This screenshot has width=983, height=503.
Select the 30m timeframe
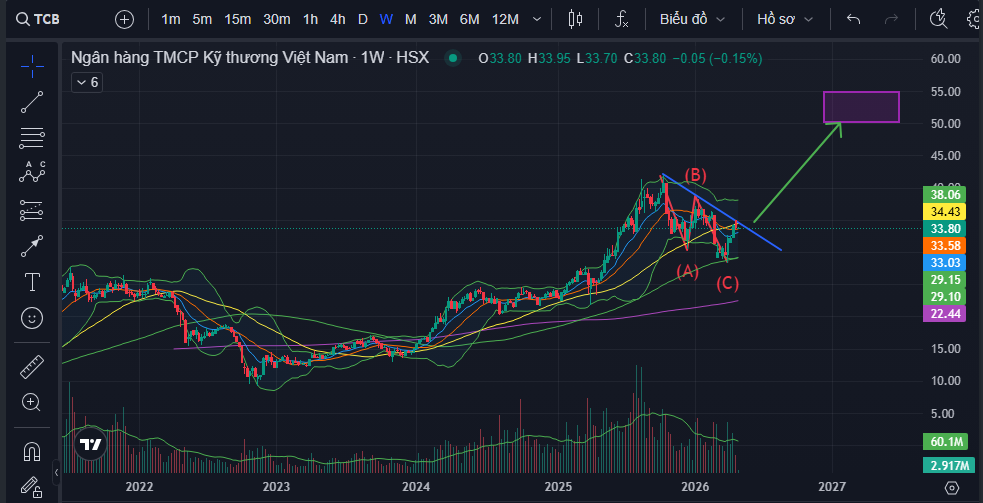point(276,19)
